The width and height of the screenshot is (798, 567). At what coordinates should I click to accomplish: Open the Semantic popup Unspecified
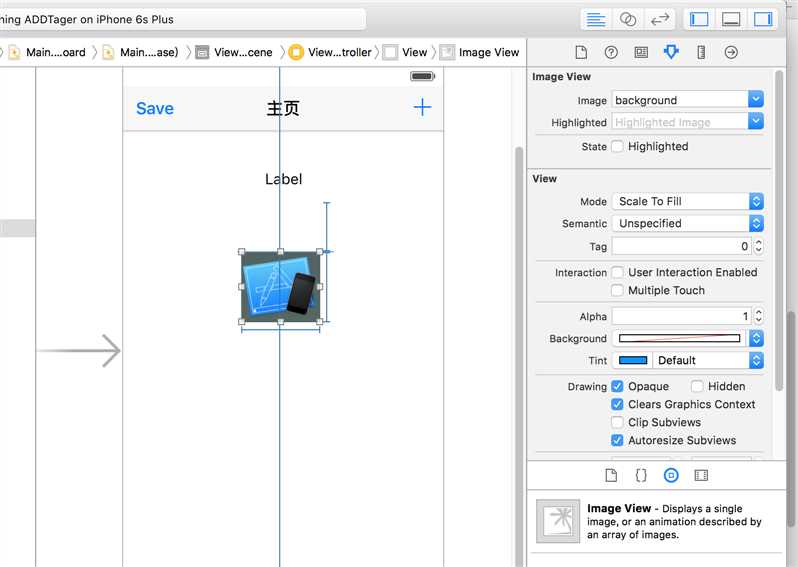click(688, 223)
